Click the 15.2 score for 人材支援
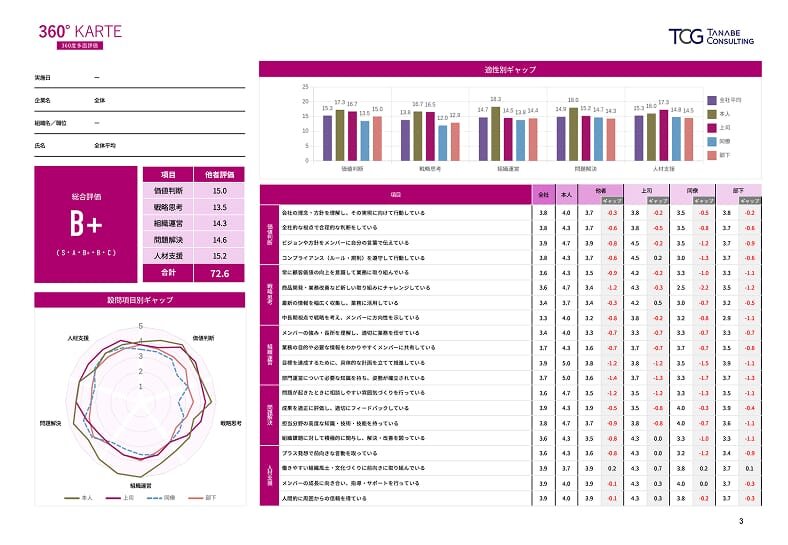The width and height of the screenshot is (788, 545). tap(220, 256)
